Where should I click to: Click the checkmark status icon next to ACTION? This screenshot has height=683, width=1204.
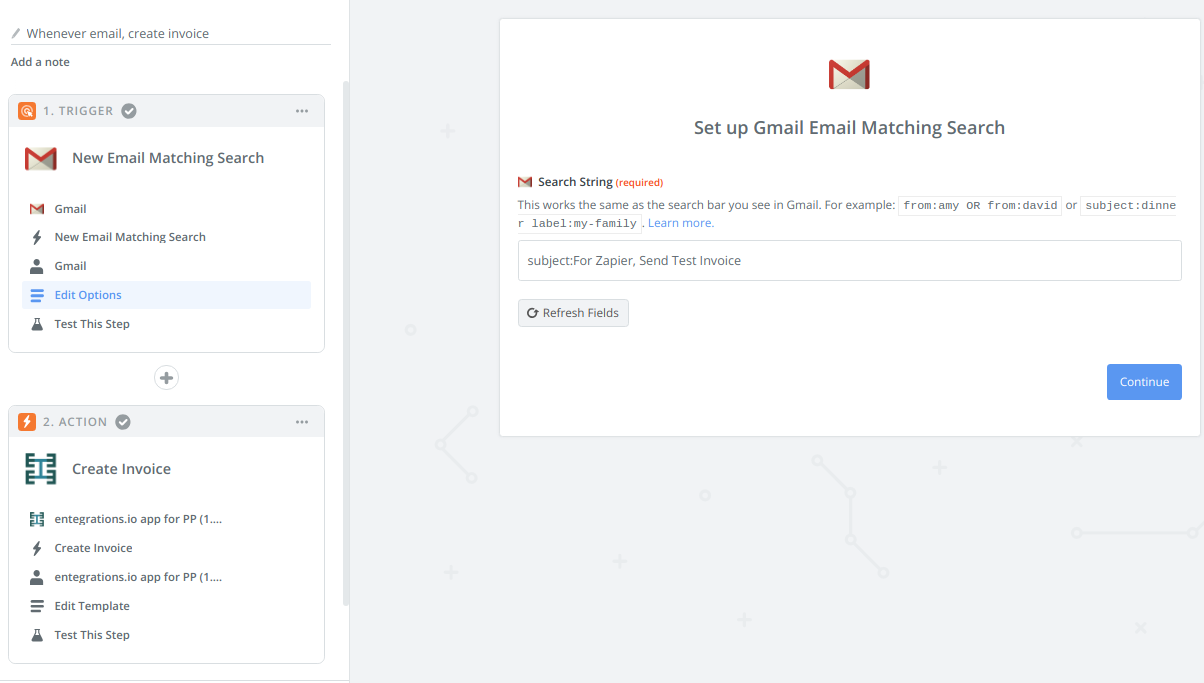(x=123, y=422)
